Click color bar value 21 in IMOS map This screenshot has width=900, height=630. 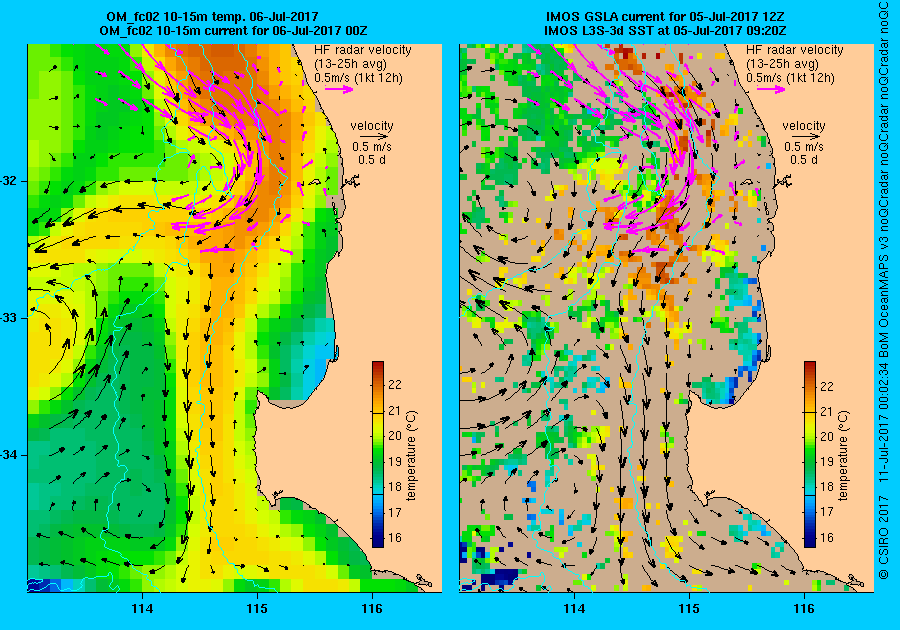tap(826, 411)
